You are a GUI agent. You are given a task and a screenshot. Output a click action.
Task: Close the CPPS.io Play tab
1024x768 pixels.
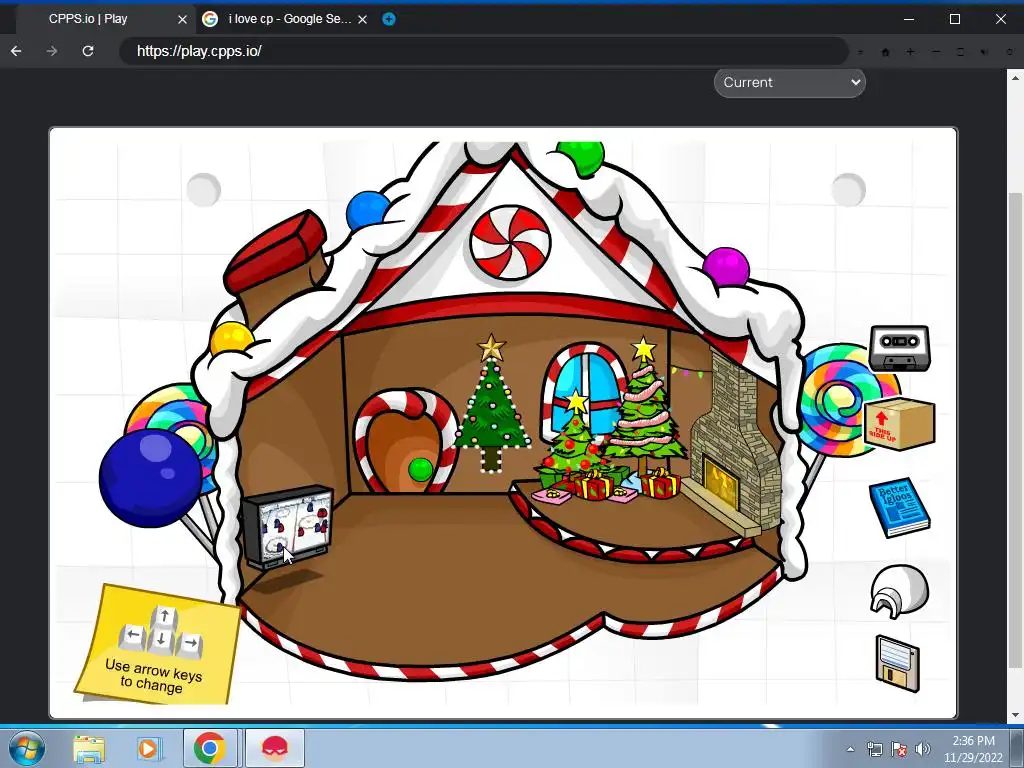[182, 20]
